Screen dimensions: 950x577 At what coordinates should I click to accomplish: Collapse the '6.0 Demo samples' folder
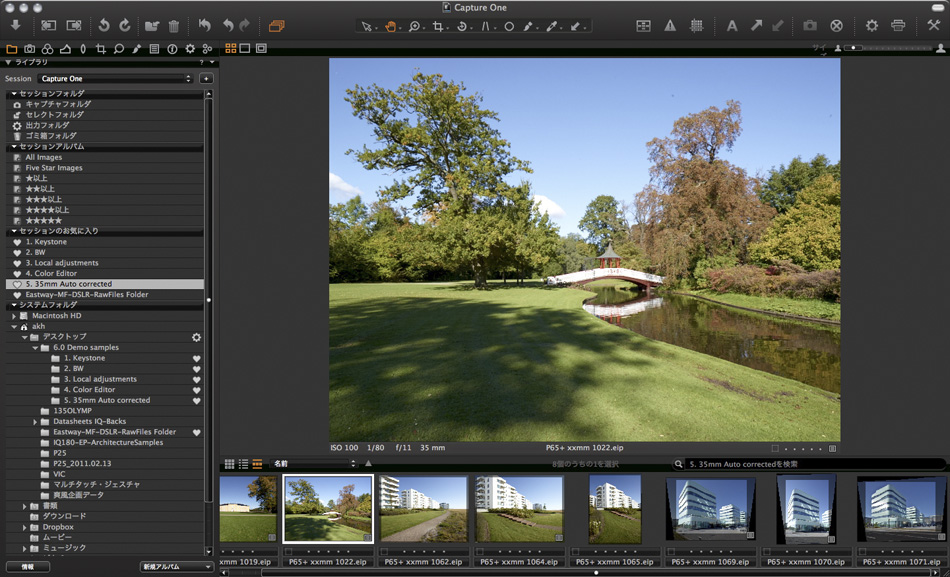click(x=36, y=346)
